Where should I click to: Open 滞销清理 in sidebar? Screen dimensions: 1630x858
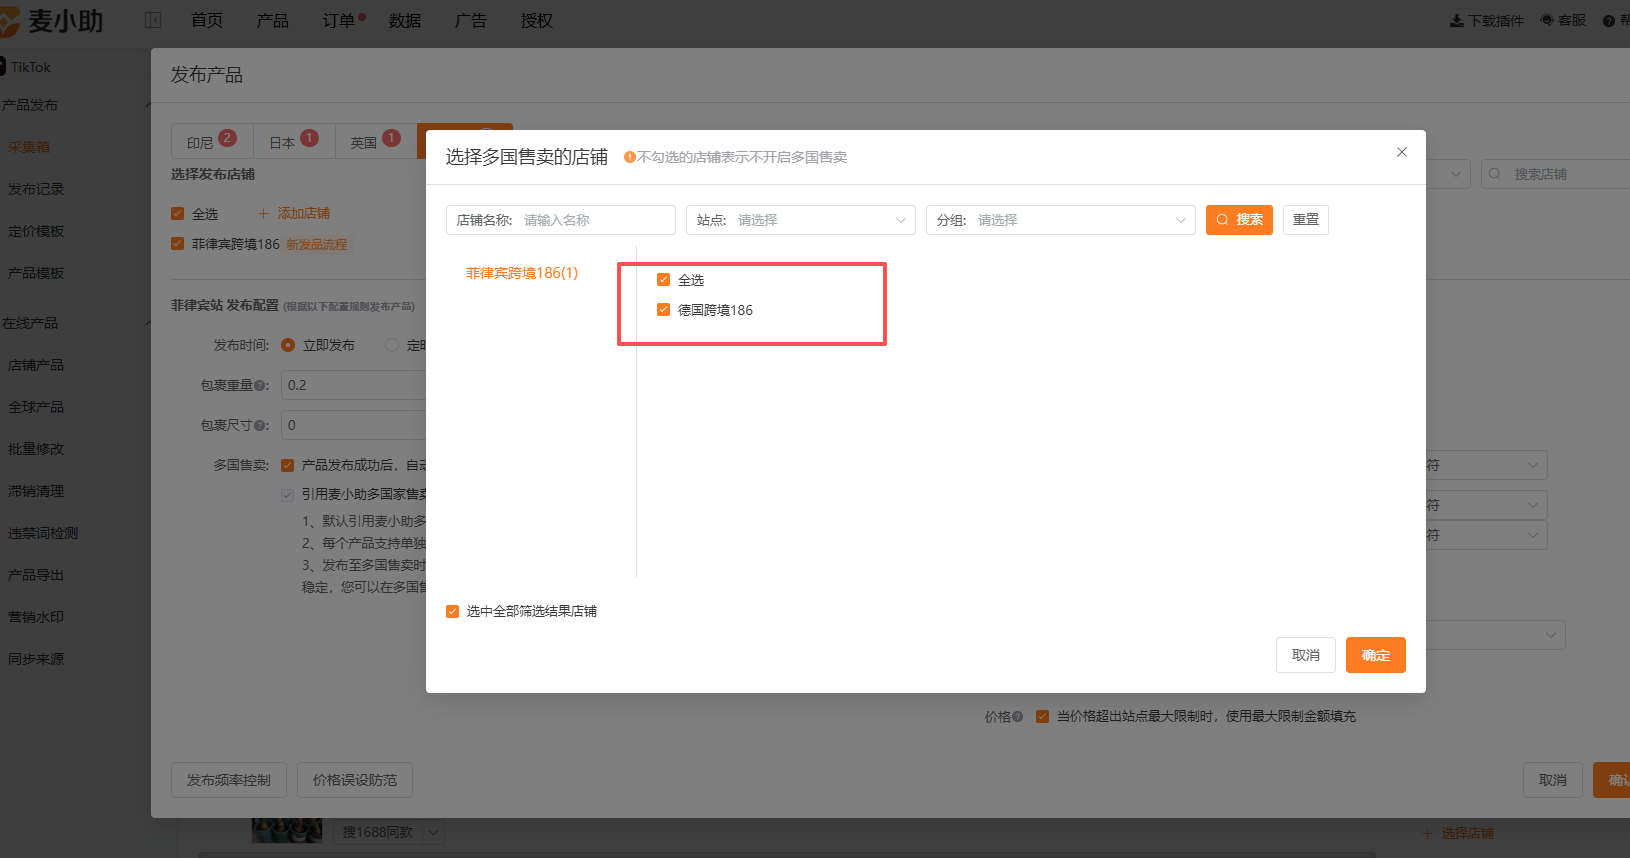[36, 491]
